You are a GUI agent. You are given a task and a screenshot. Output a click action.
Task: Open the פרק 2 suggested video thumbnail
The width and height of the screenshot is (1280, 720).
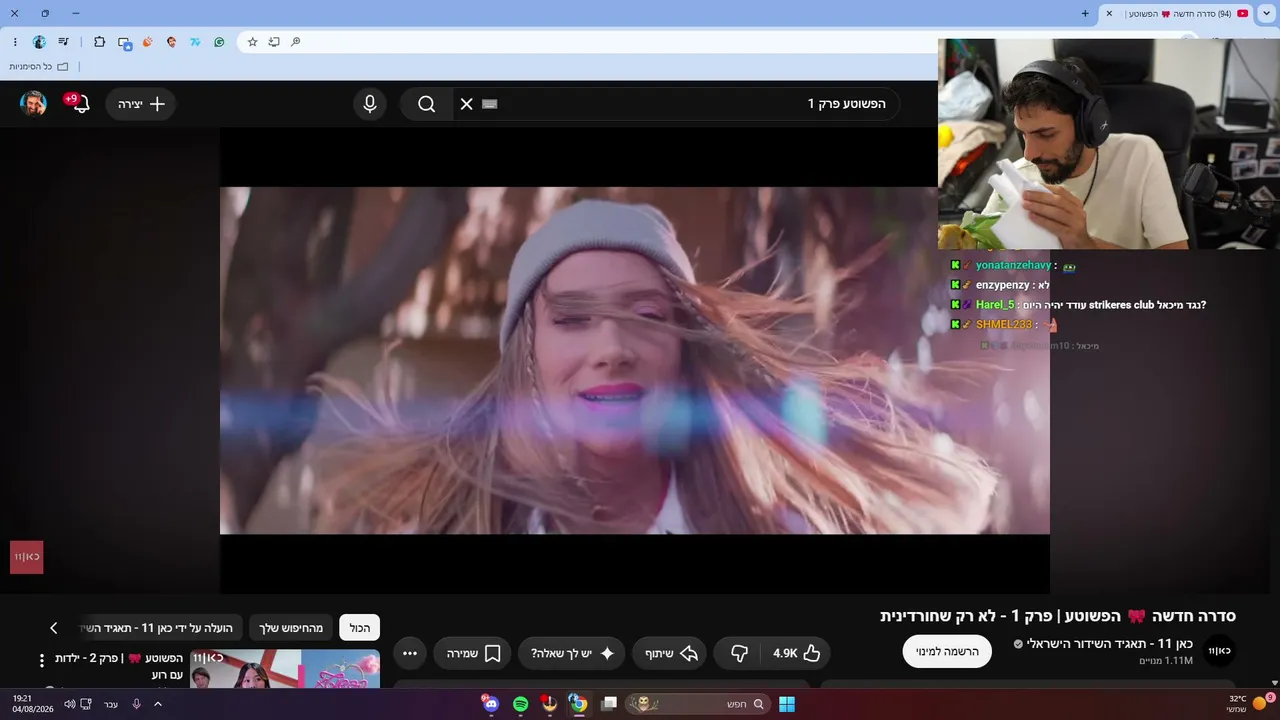[x=285, y=669]
